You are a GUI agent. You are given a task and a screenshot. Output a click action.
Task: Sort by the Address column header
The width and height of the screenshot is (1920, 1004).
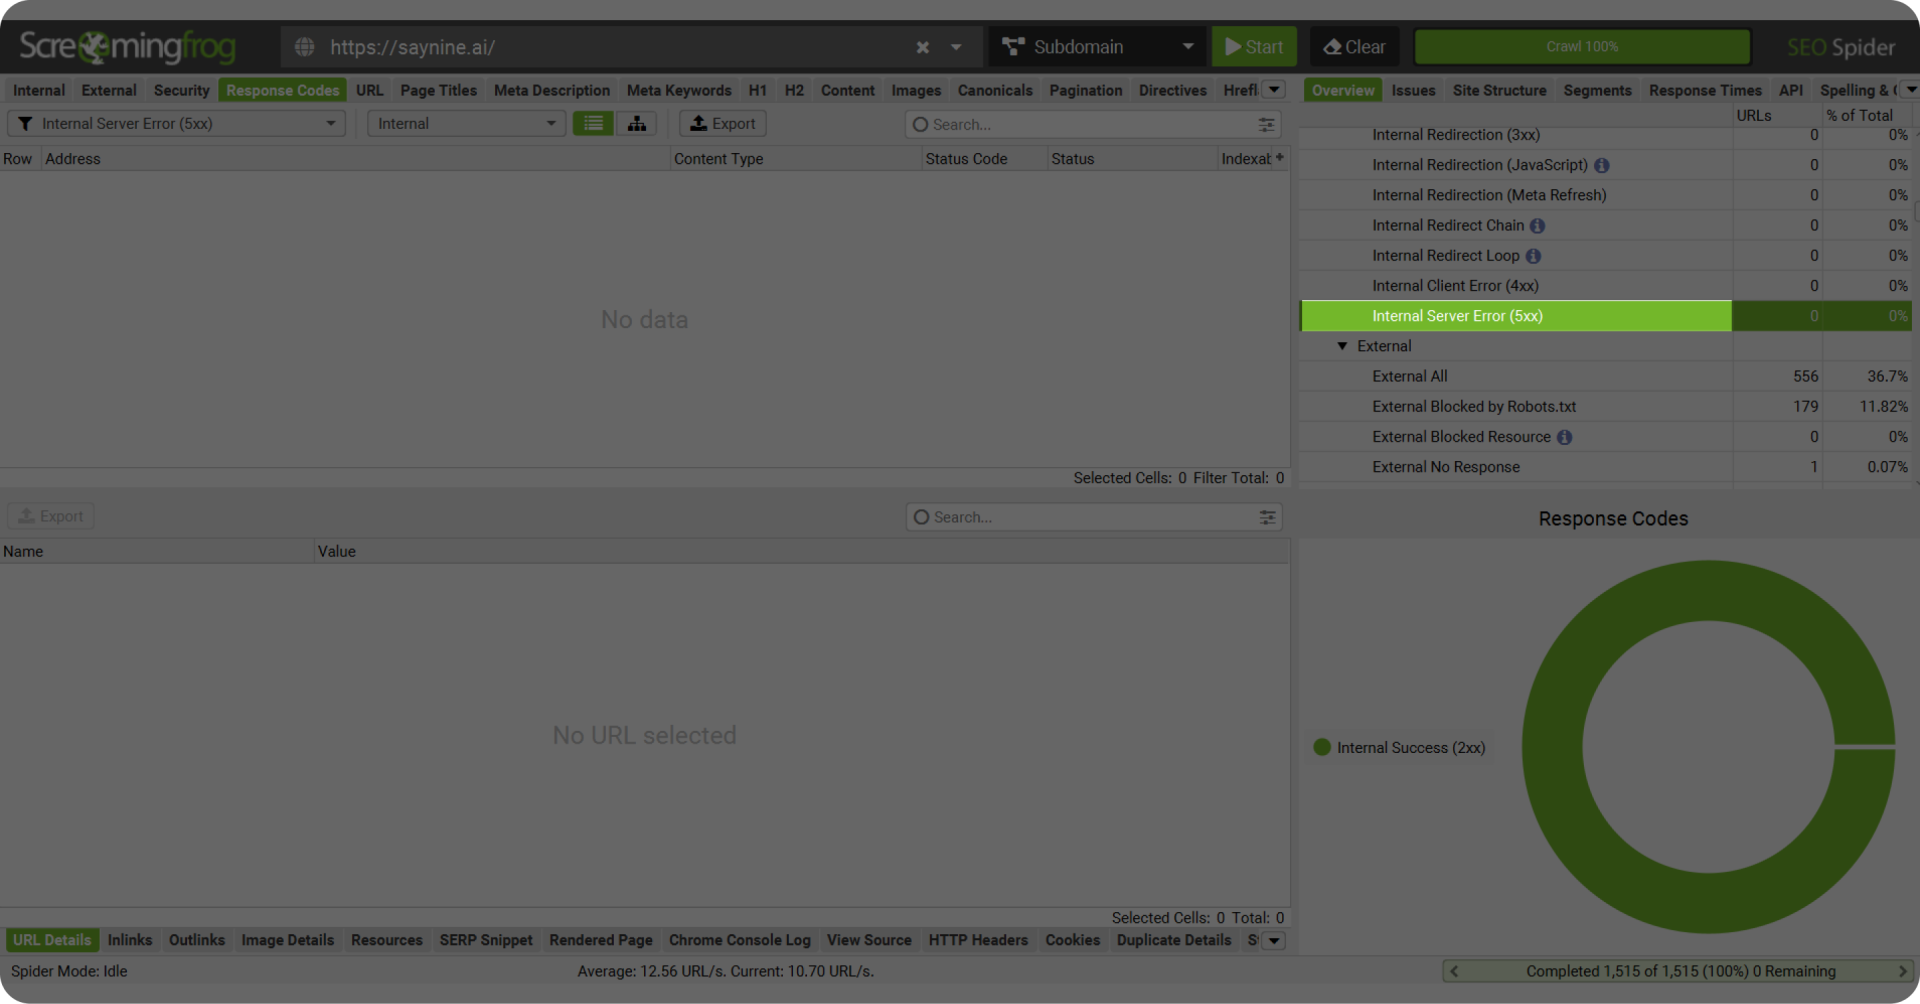(355, 159)
